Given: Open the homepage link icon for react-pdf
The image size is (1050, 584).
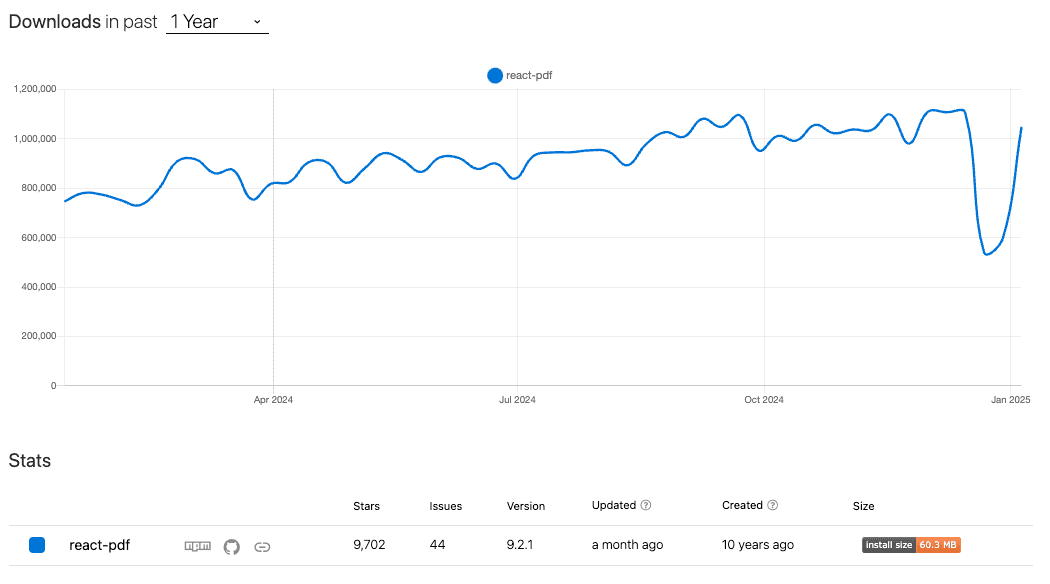Looking at the screenshot, I should coord(262,546).
